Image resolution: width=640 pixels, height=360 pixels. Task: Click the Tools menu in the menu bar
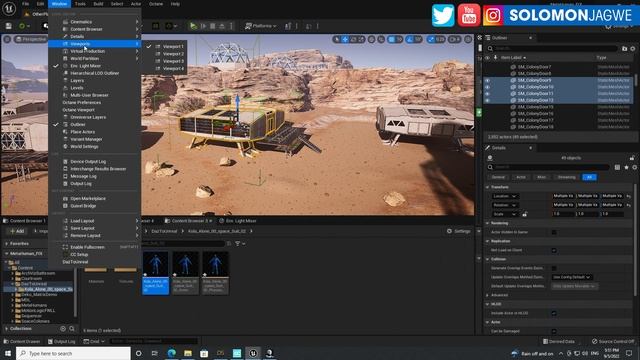[80, 4]
